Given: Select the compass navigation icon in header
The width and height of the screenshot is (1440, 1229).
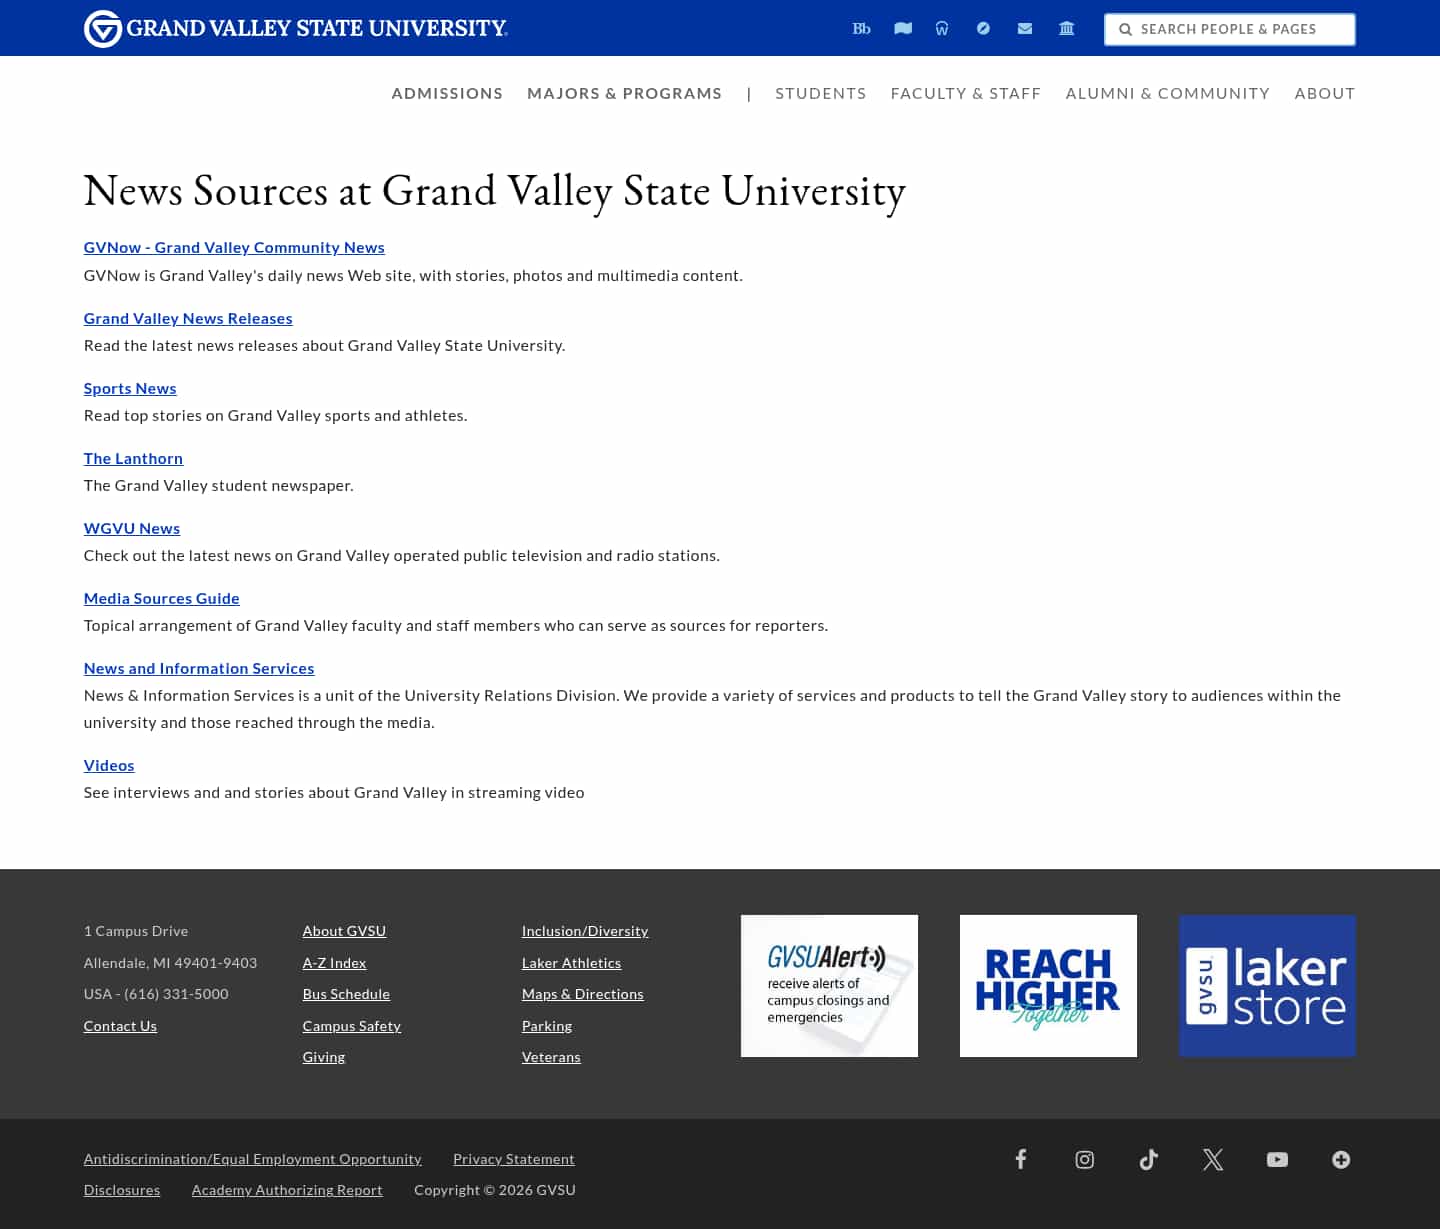Looking at the screenshot, I should 983,28.
